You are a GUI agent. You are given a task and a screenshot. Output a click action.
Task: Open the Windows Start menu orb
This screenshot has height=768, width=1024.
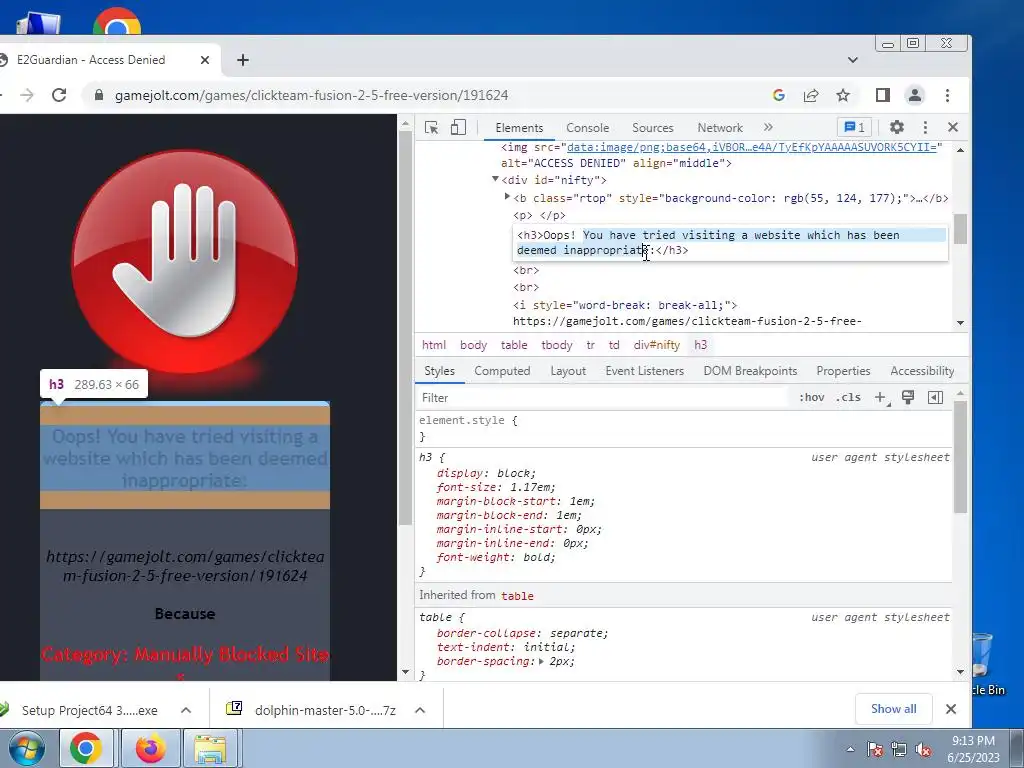coord(27,749)
